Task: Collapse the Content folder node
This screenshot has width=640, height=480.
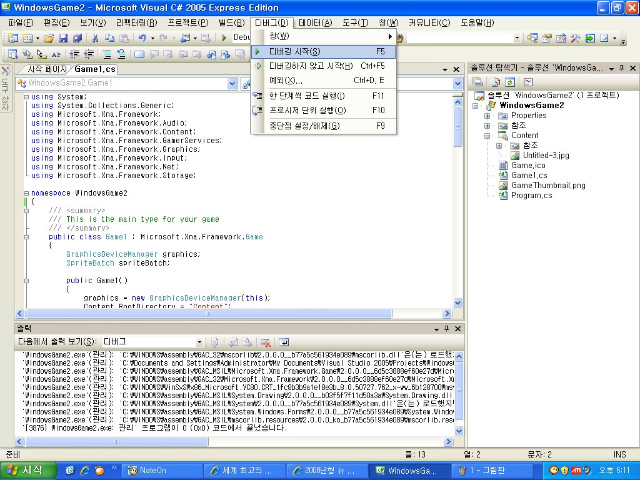Action: [487, 136]
